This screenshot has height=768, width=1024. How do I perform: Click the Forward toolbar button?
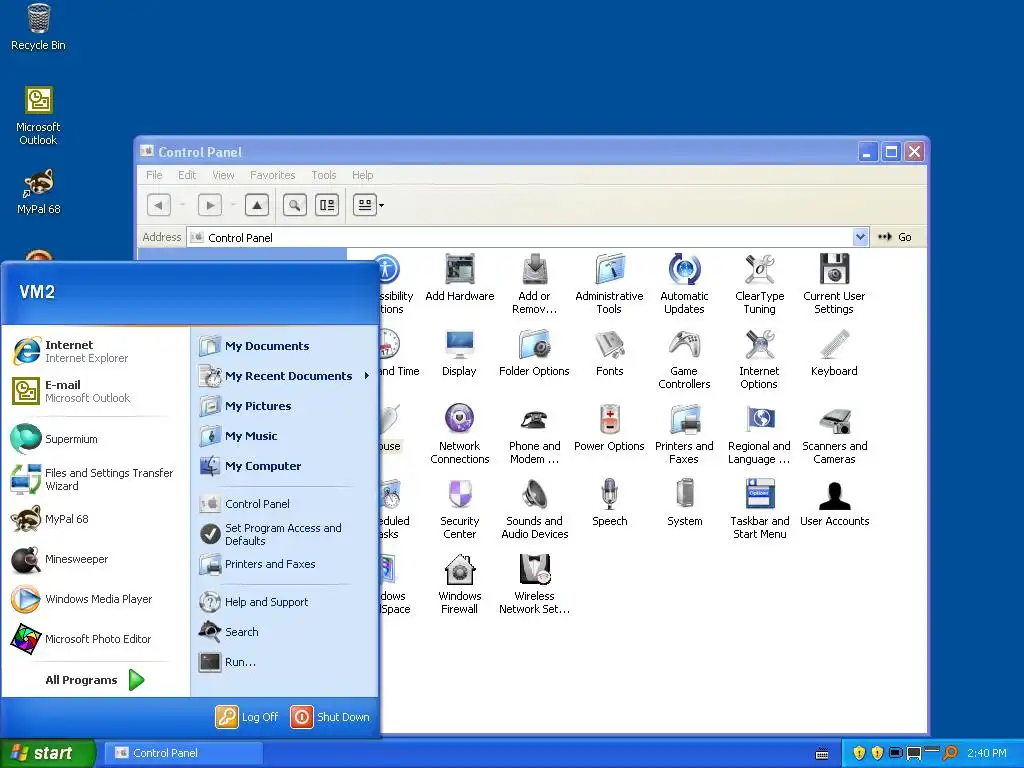click(210, 205)
